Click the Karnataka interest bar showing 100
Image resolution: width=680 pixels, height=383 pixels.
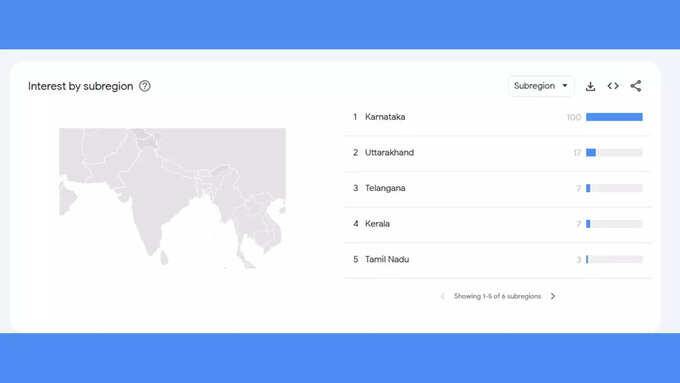pos(614,117)
